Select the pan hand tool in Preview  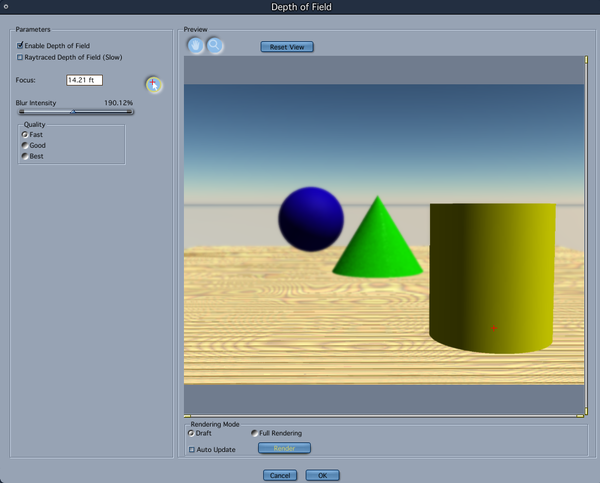click(196, 46)
